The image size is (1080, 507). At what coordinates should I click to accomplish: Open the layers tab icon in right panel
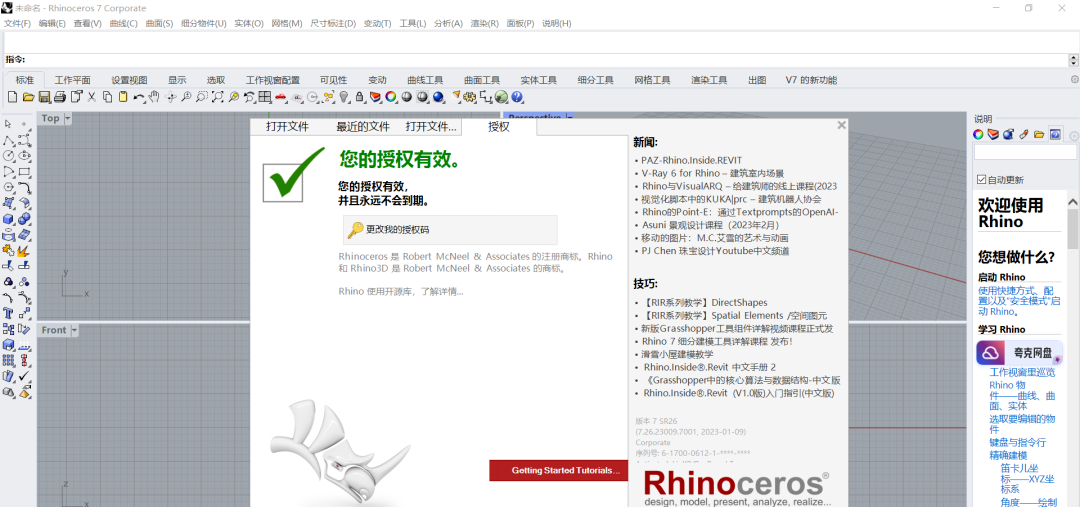click(x=993, y=134)
